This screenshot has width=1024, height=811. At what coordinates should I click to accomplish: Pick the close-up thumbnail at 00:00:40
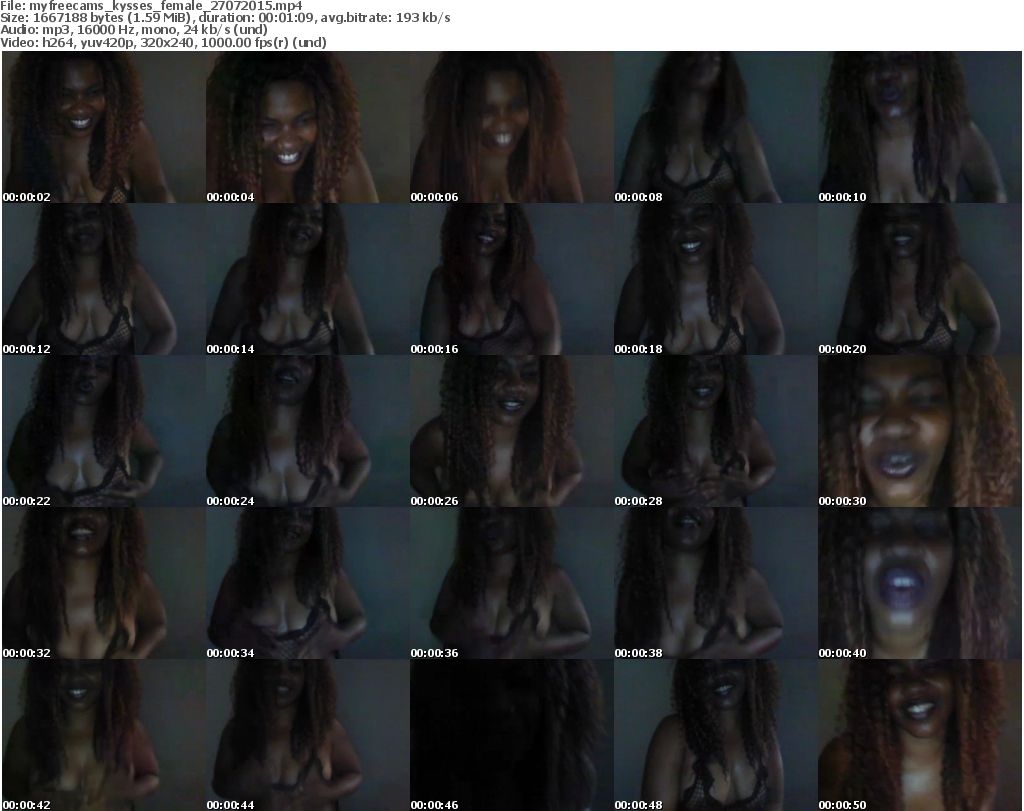920,583
